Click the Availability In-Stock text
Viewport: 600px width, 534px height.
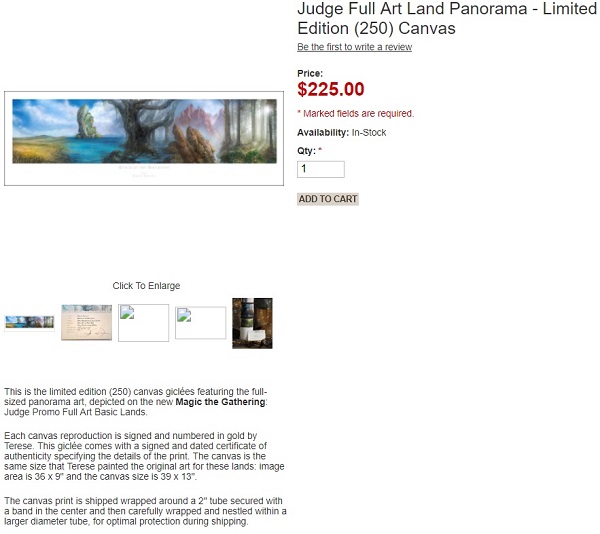[x=342, y=133]
